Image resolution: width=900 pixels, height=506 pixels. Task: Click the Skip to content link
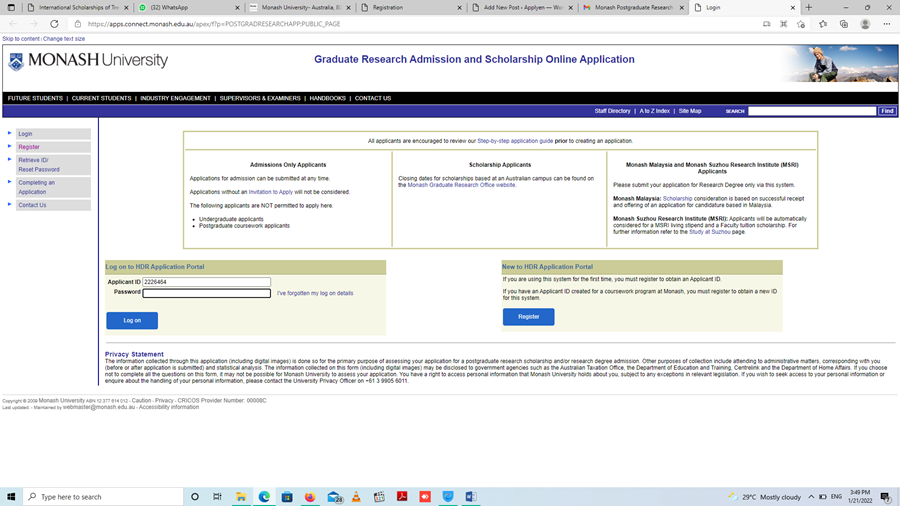click(x=21, y=38)
